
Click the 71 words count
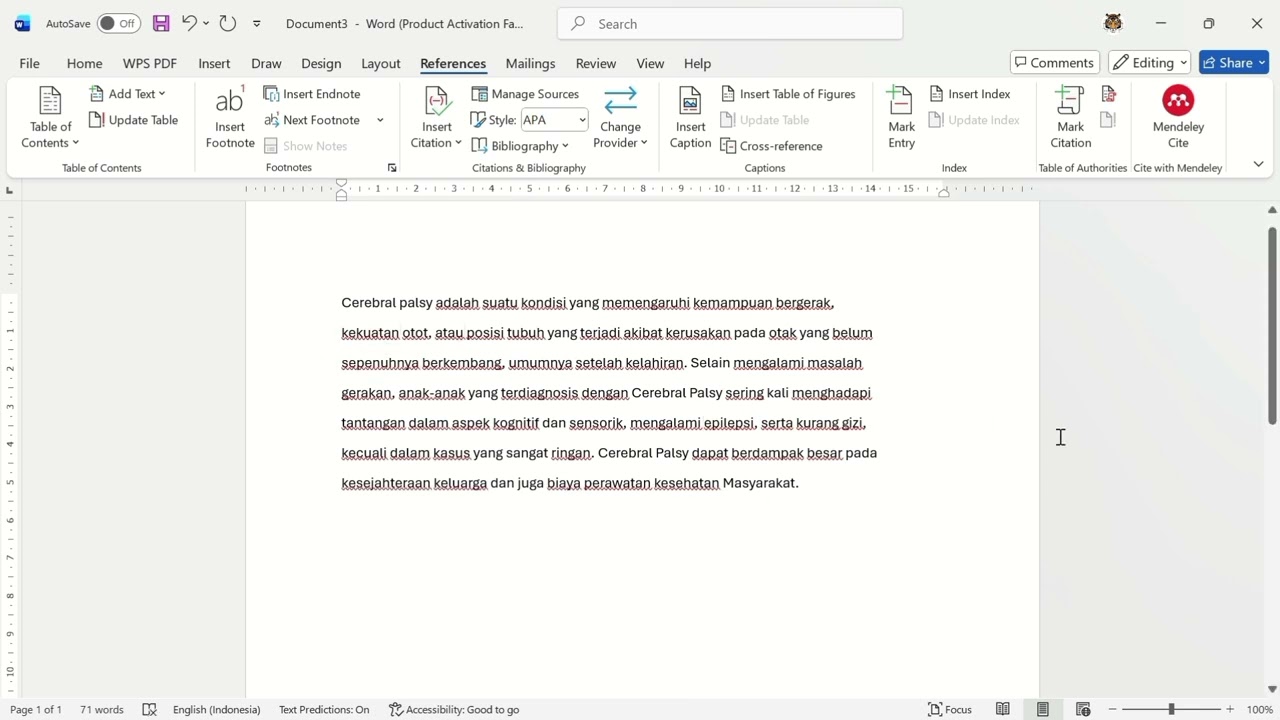(x=102, y=709)
